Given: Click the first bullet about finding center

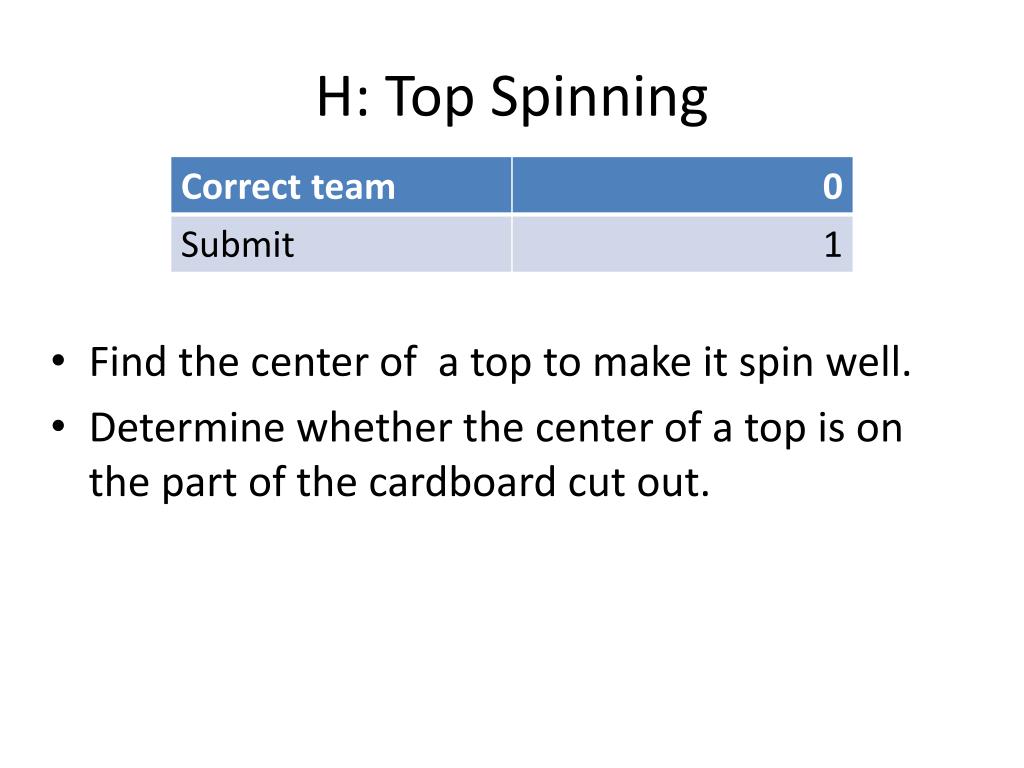Looking at the screenshot, I should [x=500, y=362].
